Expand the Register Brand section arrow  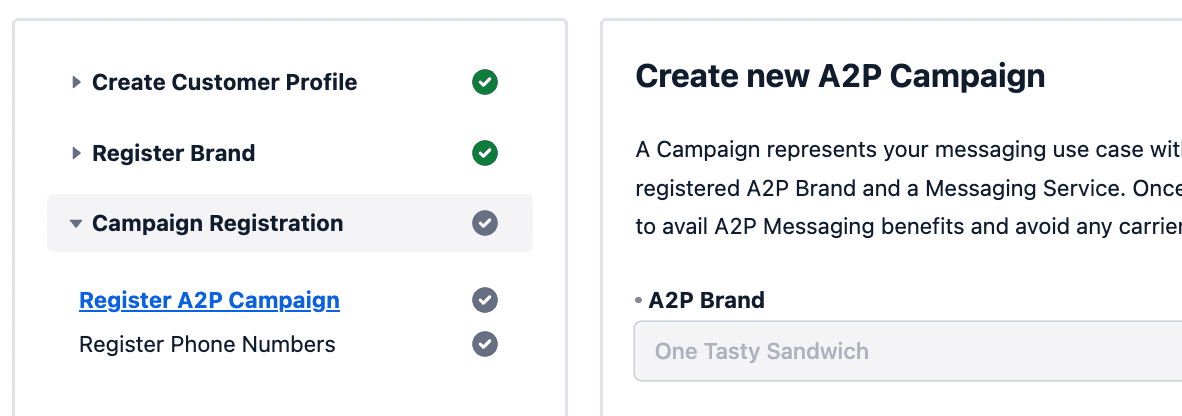coord(76,154)
